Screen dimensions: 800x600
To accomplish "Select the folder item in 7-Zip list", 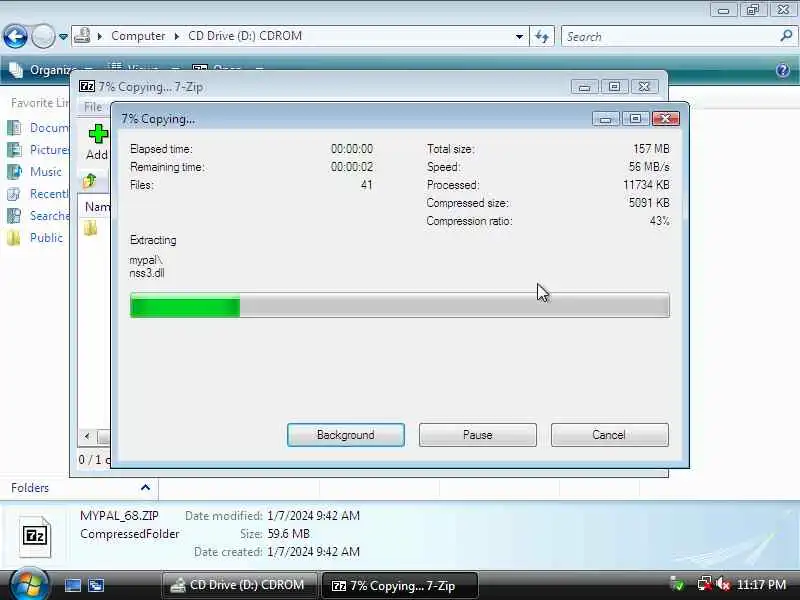I will point(91,228).
